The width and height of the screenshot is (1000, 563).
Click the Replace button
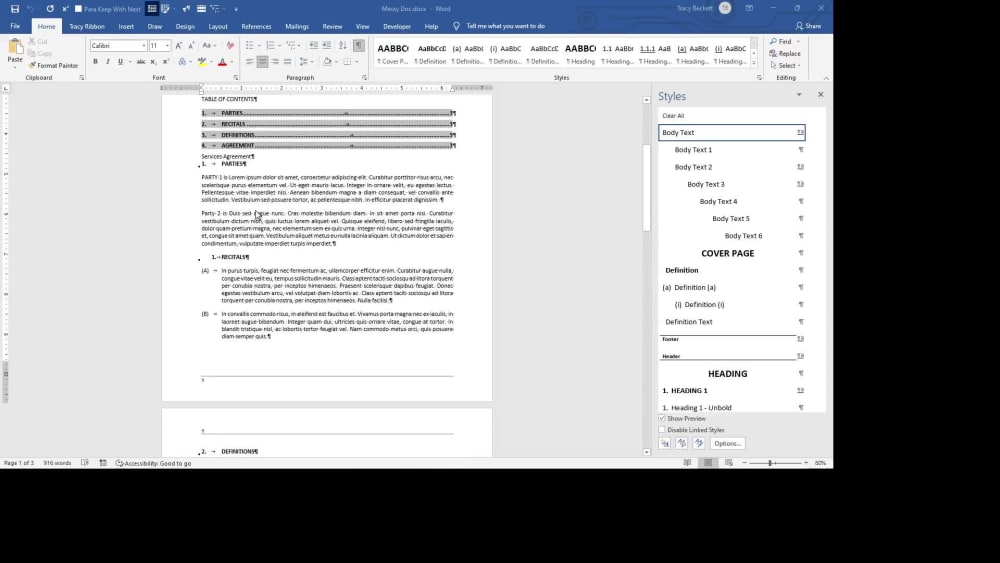pyautogui.click(x=785, y=54)
